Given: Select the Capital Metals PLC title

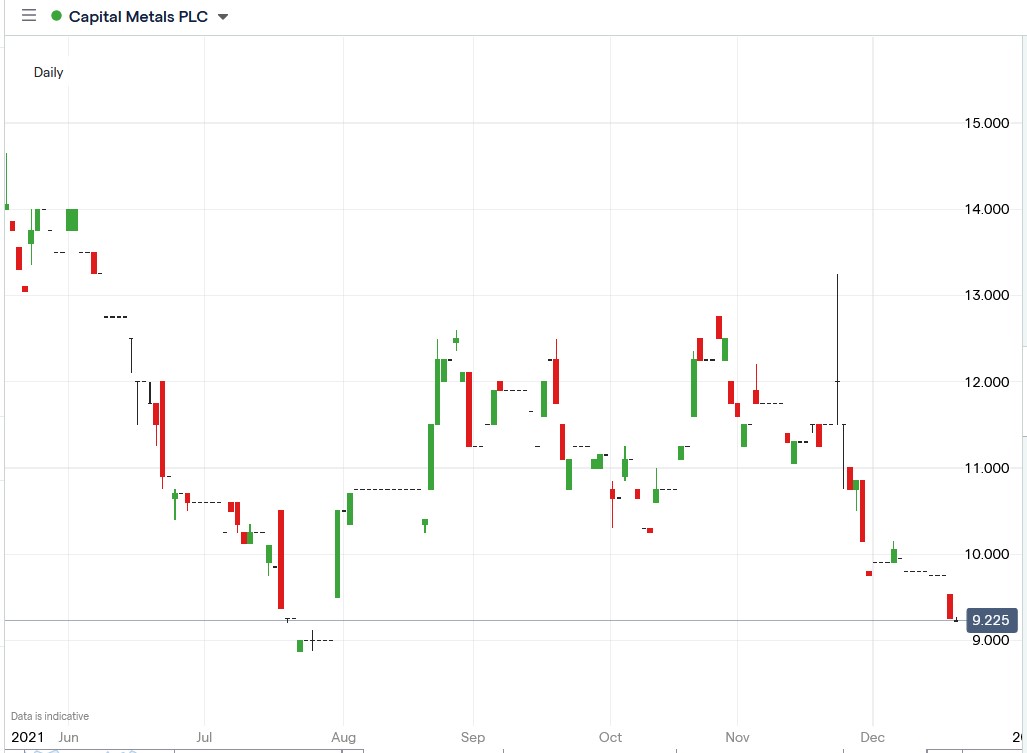Looking at the screenshot, I should (141, 16).
